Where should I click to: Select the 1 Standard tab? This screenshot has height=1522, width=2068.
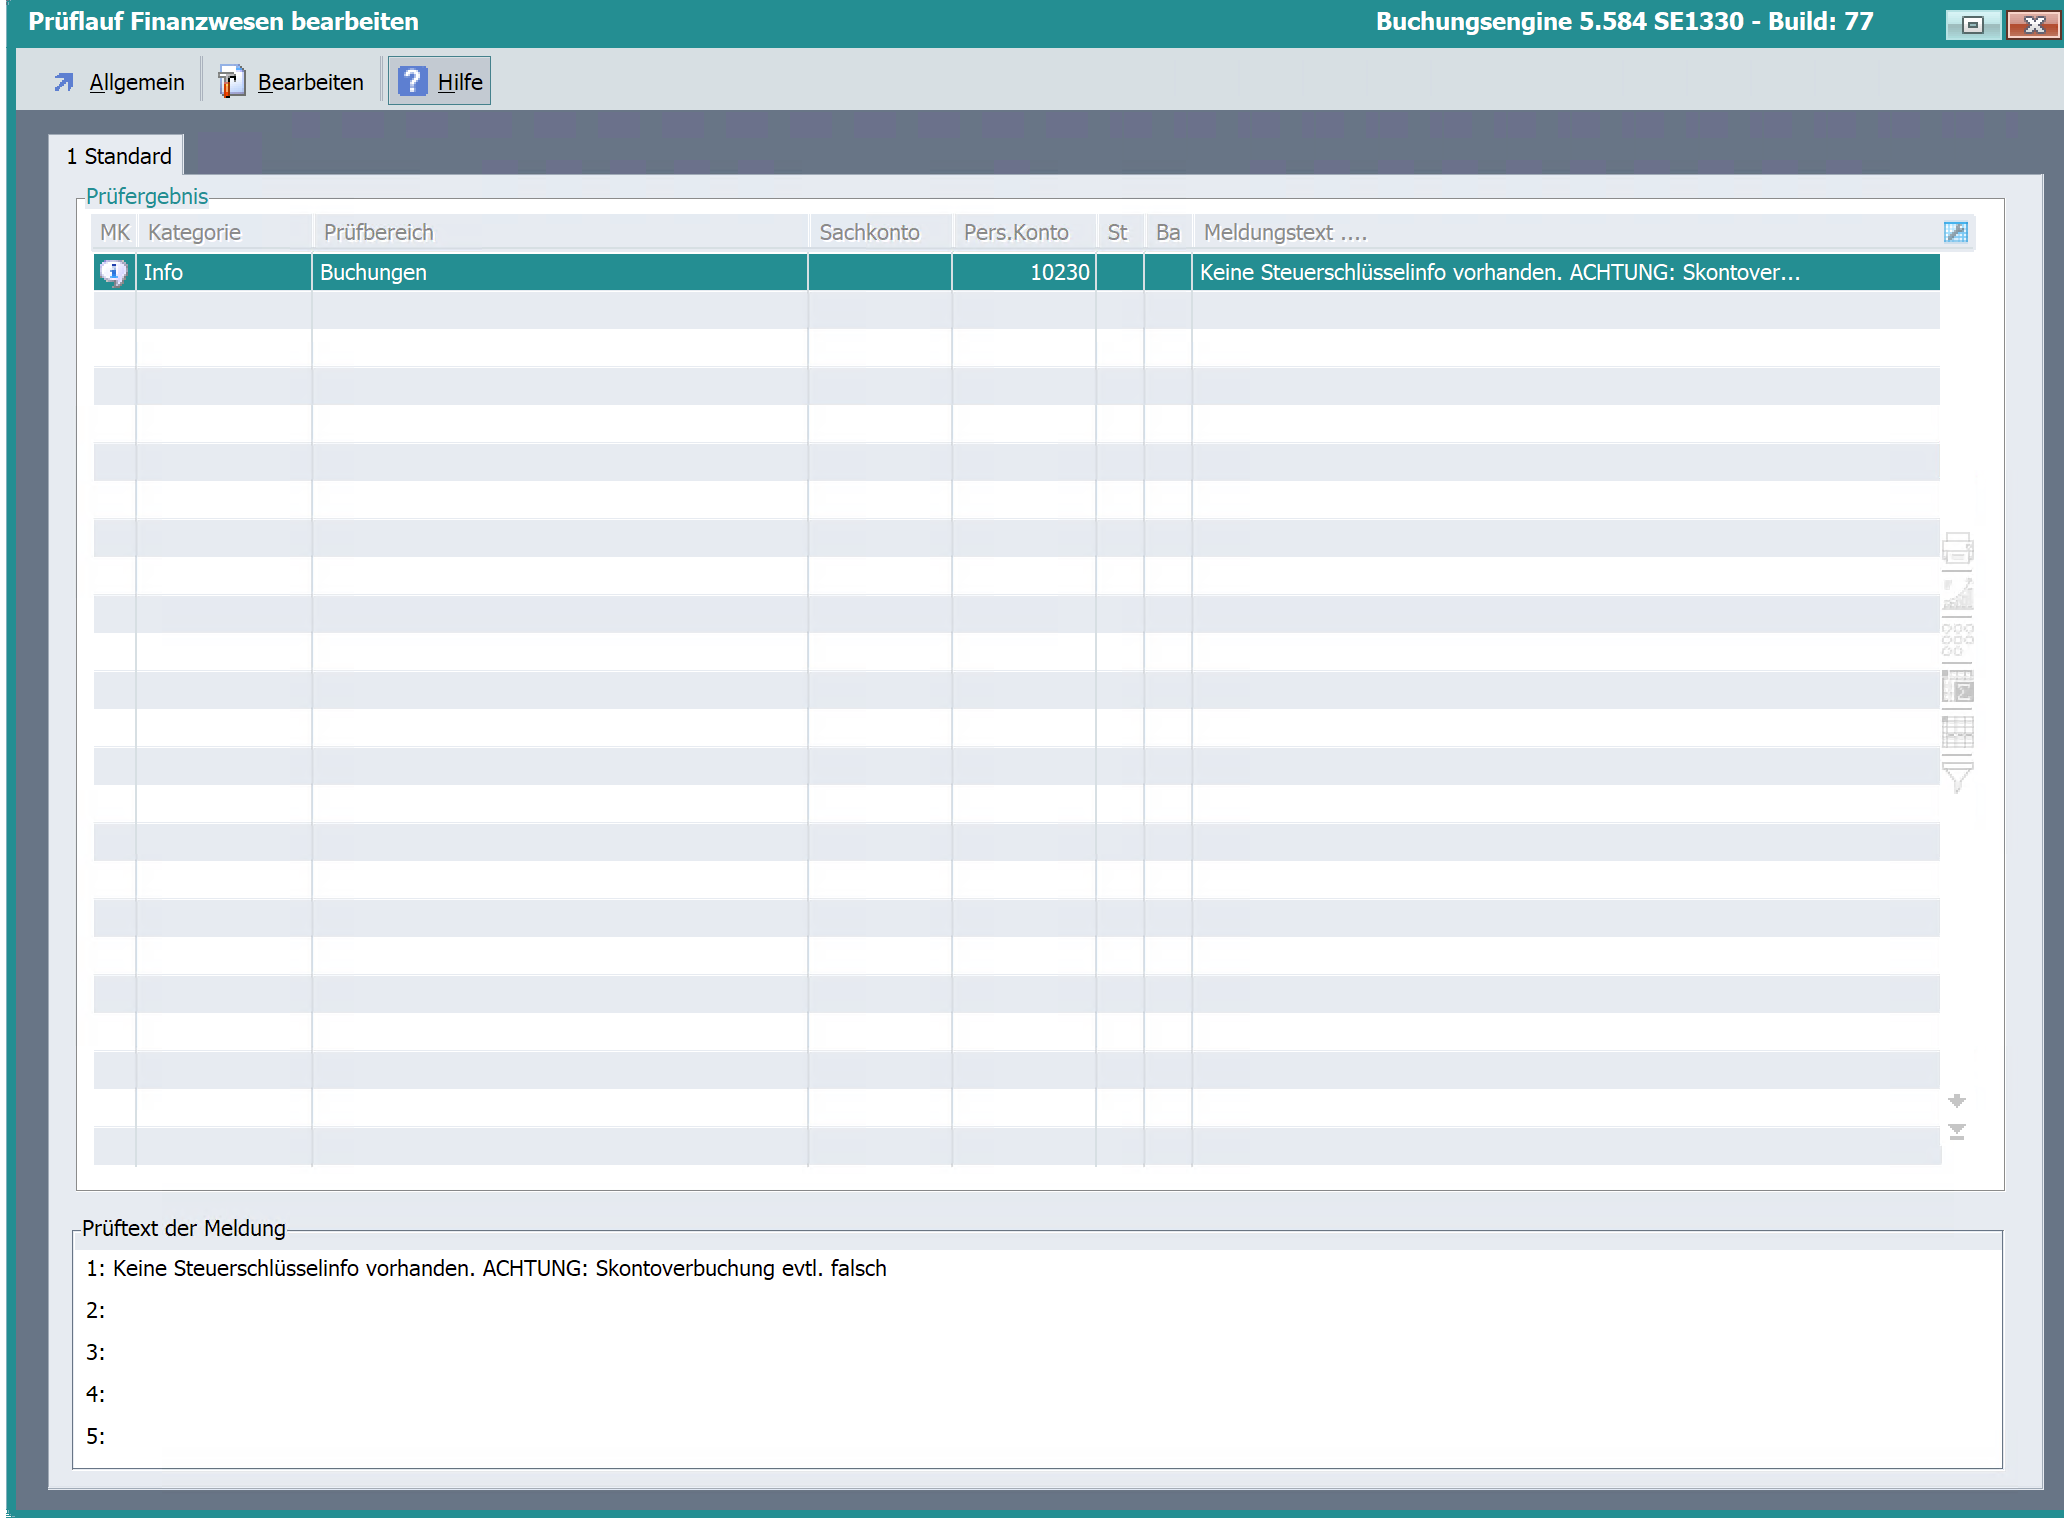point(118,156)
